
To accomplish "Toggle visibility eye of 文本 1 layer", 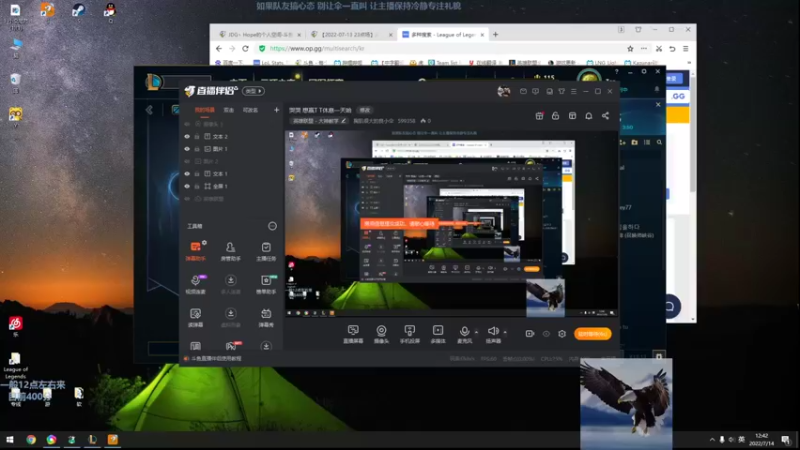I will pyautogui.click(x=187, y=174).
